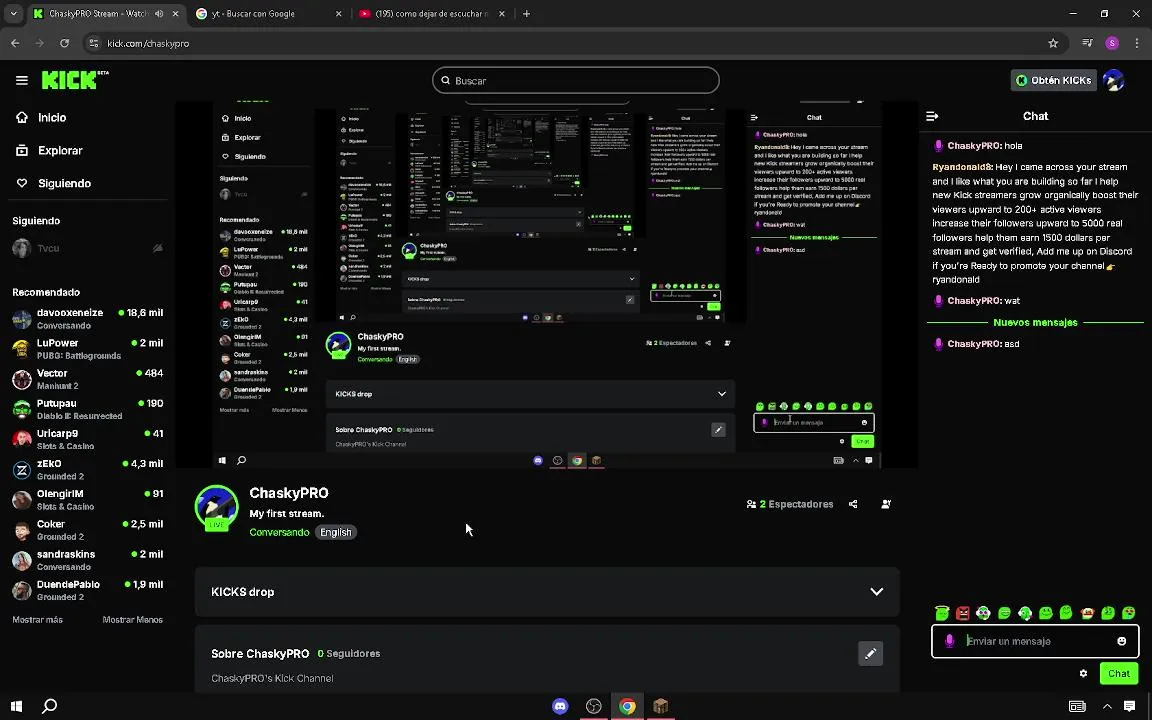Viewport: 1152px width, 720px height.
Task: Open sandraskins recommended channel
Action: [x=87, y=560]
